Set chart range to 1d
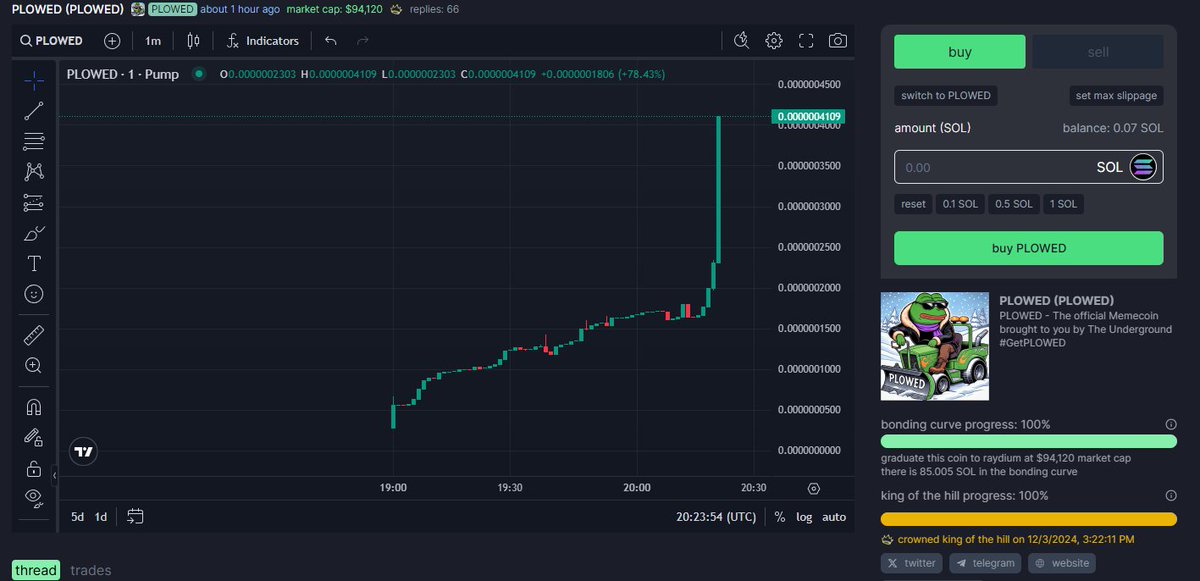Viewport: 1200px width, 581px height. click(101, 517)
